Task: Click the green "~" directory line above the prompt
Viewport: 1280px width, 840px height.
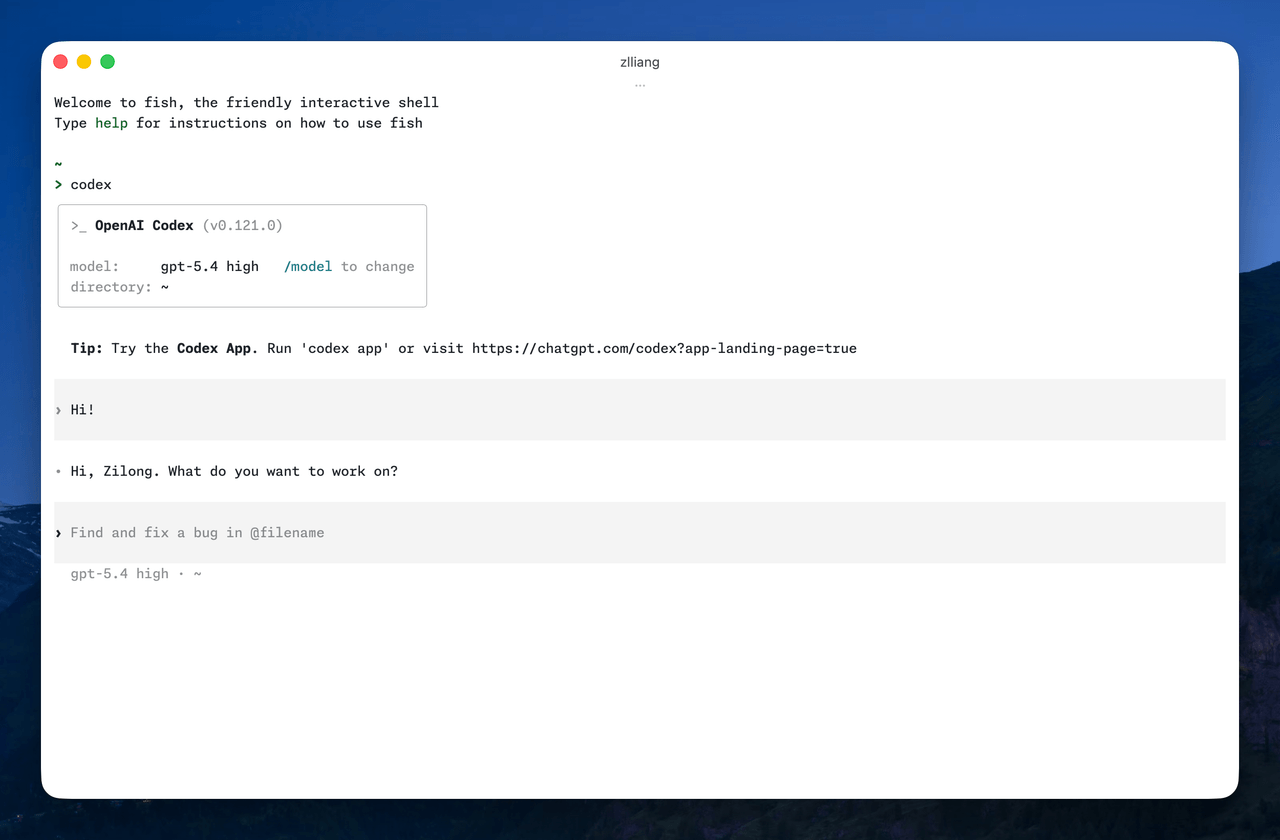Action: tap(58, 164)
